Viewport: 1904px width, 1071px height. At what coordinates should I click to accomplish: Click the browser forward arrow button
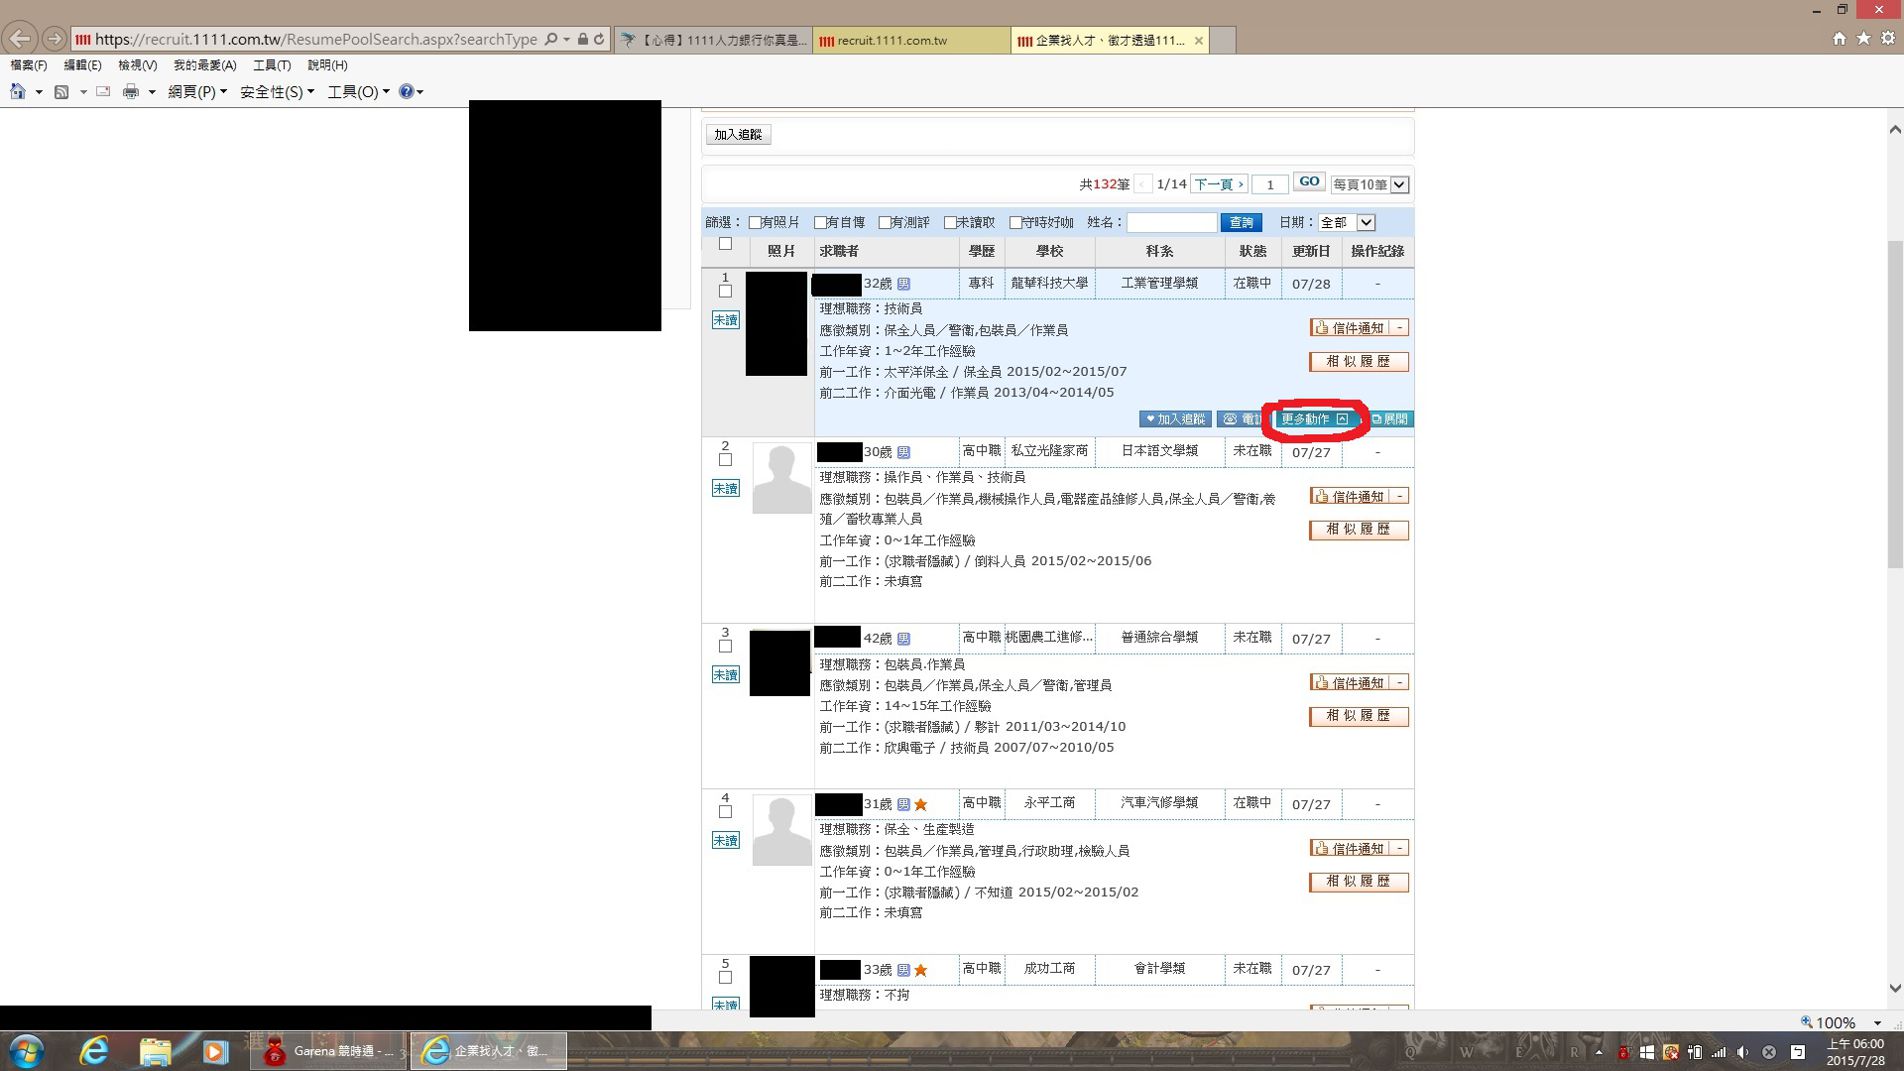[54, 39]
